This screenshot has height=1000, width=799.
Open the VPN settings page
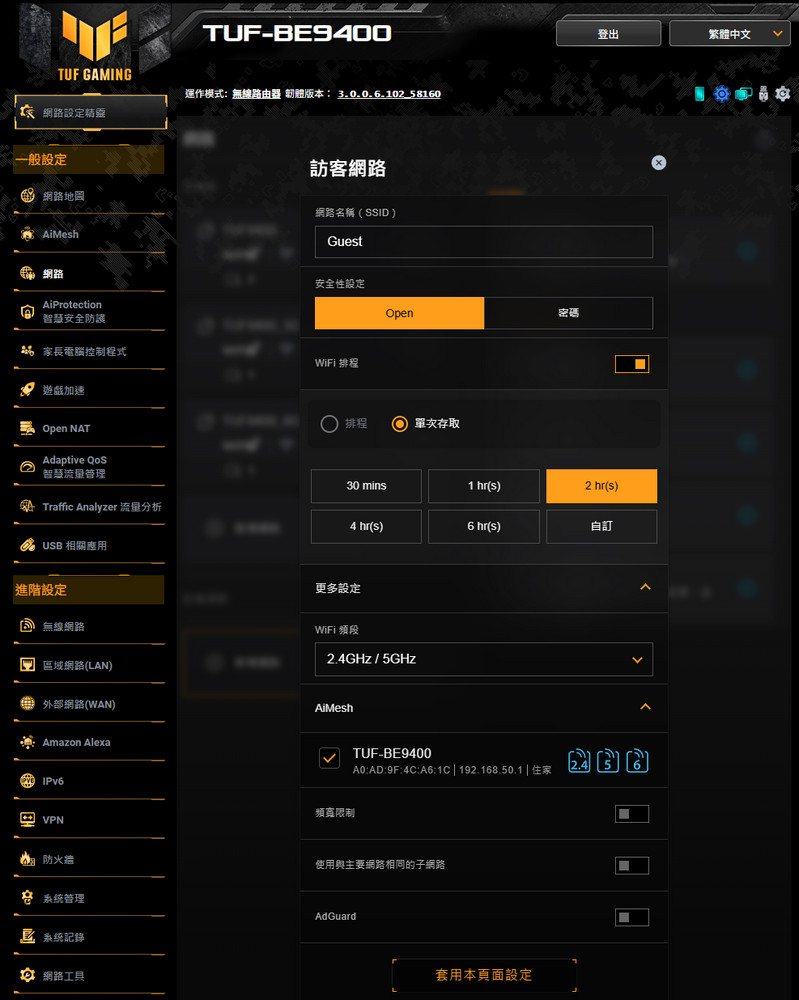53,820
